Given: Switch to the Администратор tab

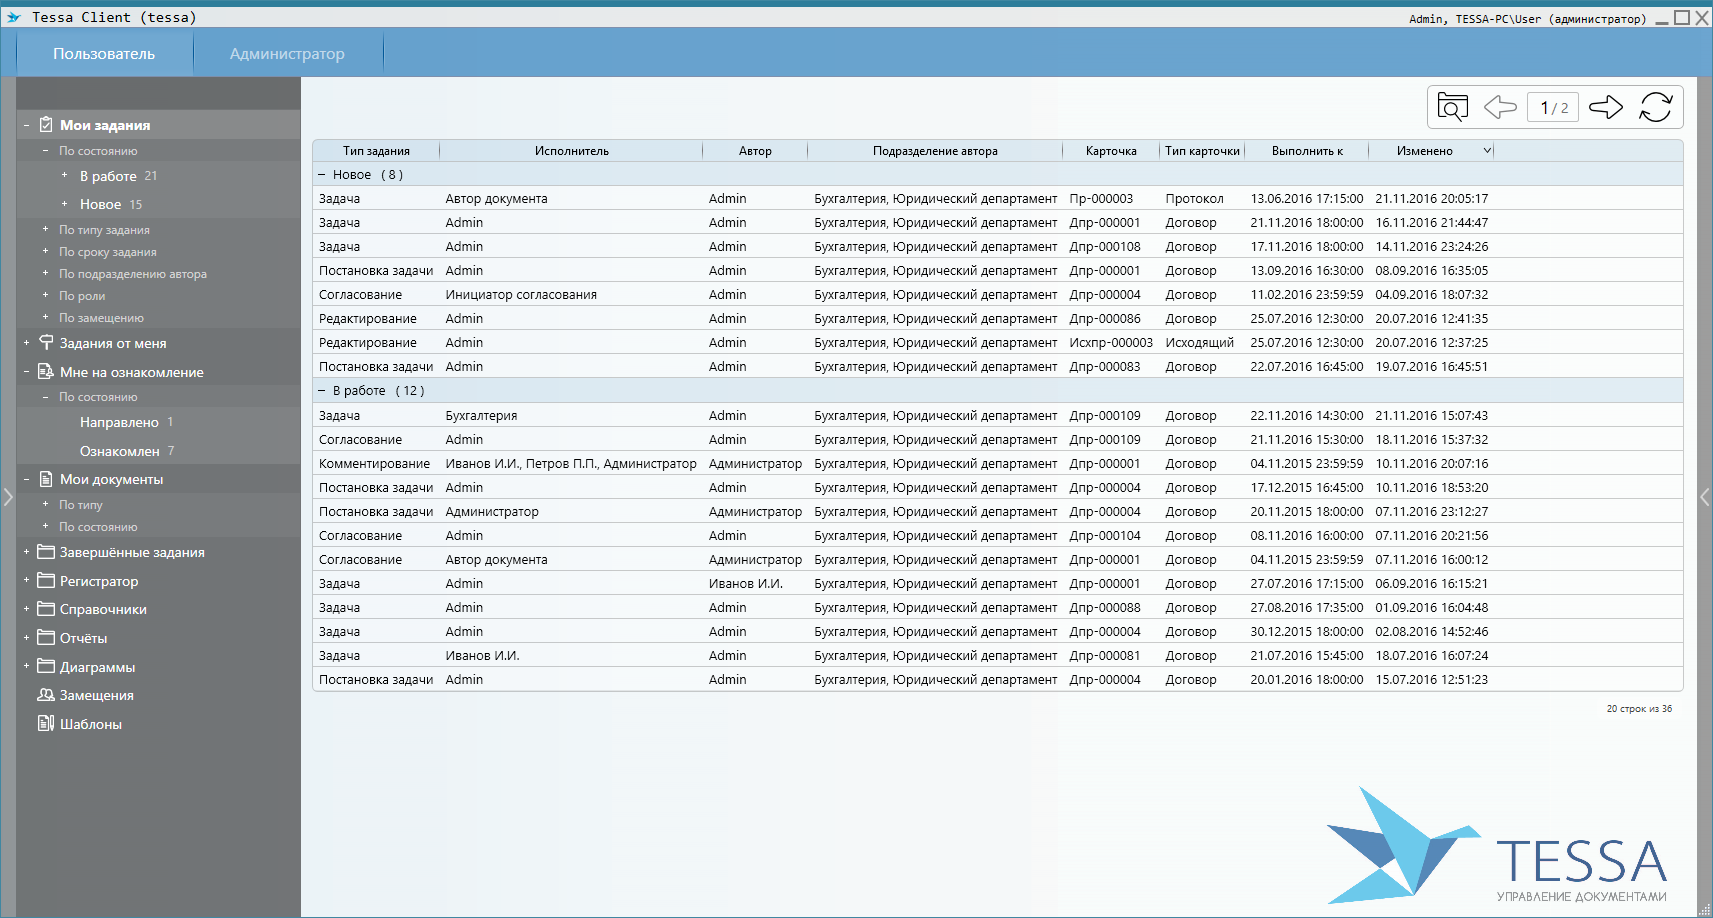Looking at the screenshot, I should 287,53.
